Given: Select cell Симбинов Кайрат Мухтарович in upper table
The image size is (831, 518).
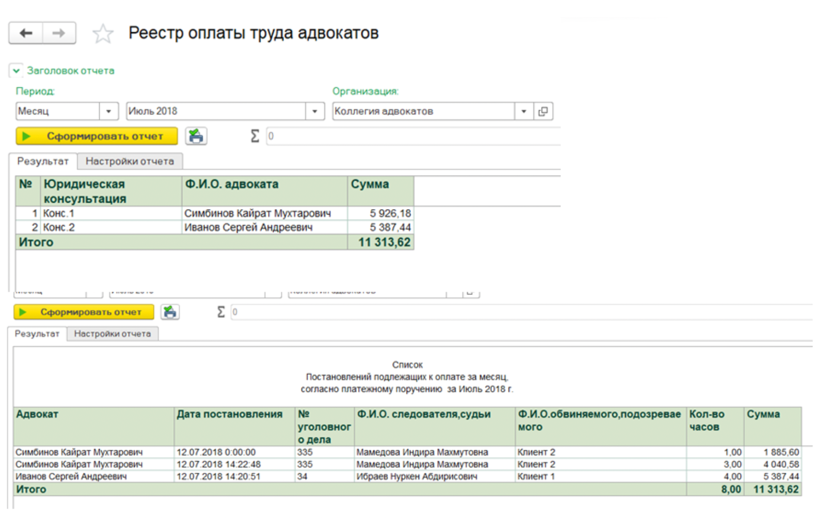Looking at the screenshot, I should click(264, 214).
